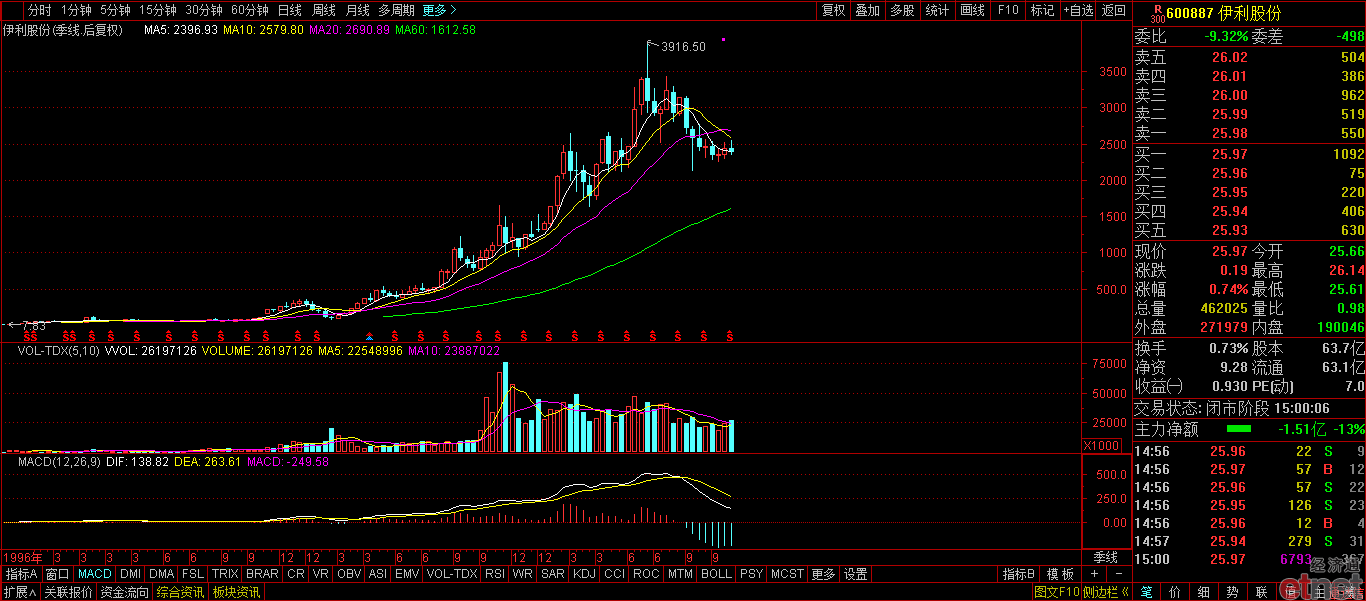Click the 返回 return button
This screenshot has height=601, width=1366.
pos(1114,10)
